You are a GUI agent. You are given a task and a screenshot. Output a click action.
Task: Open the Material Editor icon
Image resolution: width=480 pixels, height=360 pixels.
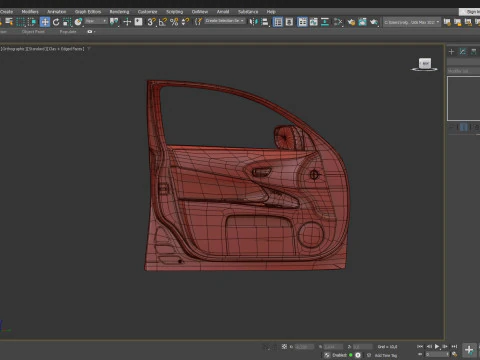[x=338, y=22]
